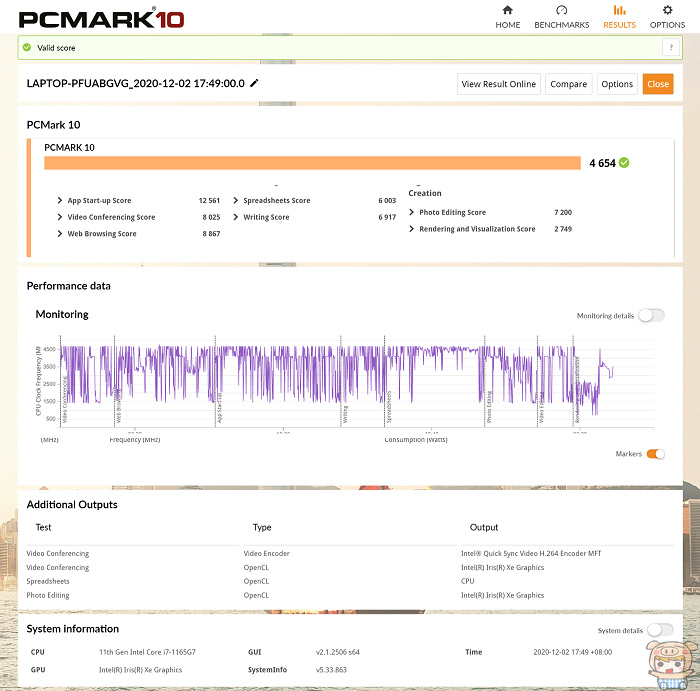Open the Options gear icon
Image resolution: width=700 pixels, height=691 pixels.
pyautogui.click(x=667, y=10)
